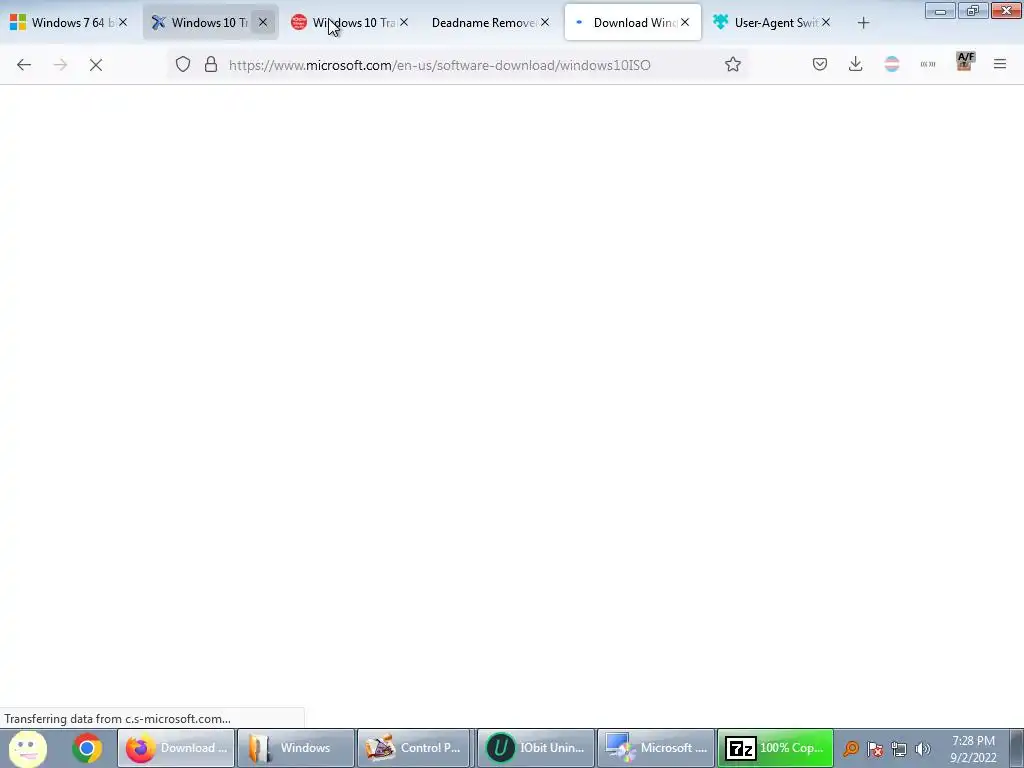This screenshot has width=1024, height=768.
Task: Open the Firefox downloads panel
Action: coord(856,64)
